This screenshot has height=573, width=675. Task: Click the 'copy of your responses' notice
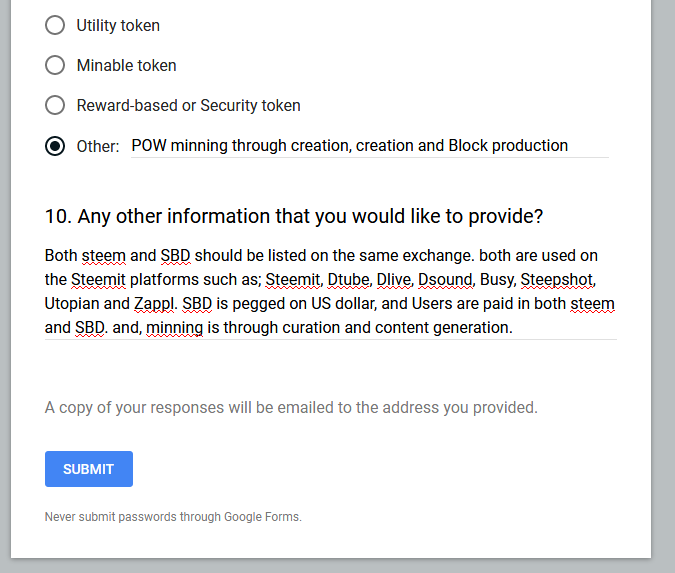pos(291,407)
